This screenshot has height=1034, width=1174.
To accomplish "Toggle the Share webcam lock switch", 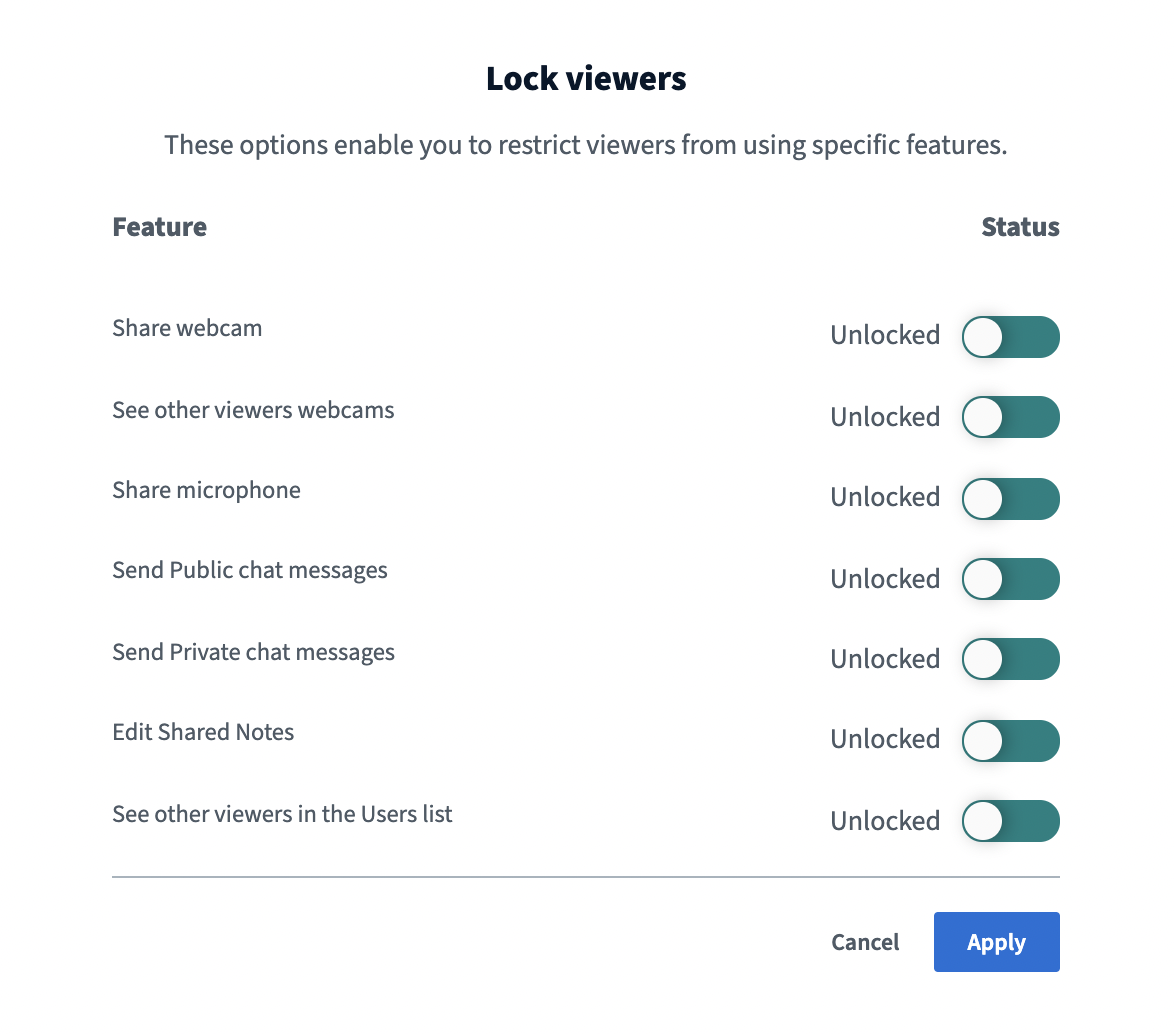I will coord(1011,337).
